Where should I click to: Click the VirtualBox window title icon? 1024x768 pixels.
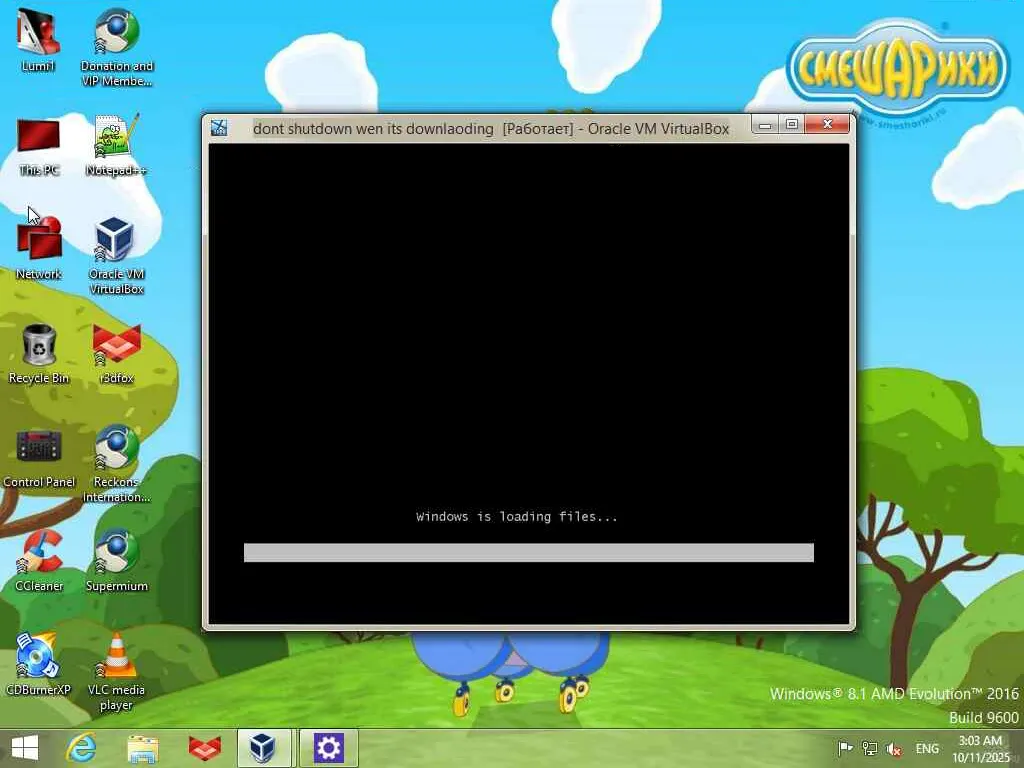coord(219,128)
